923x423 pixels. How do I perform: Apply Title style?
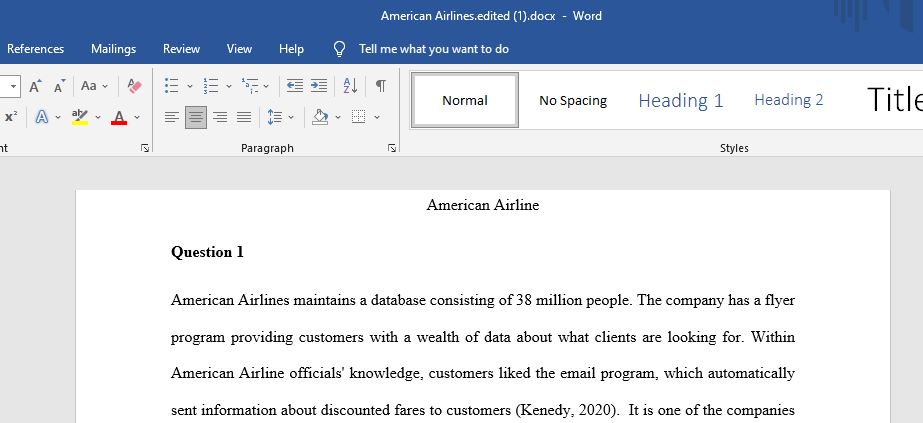(894, 99)
